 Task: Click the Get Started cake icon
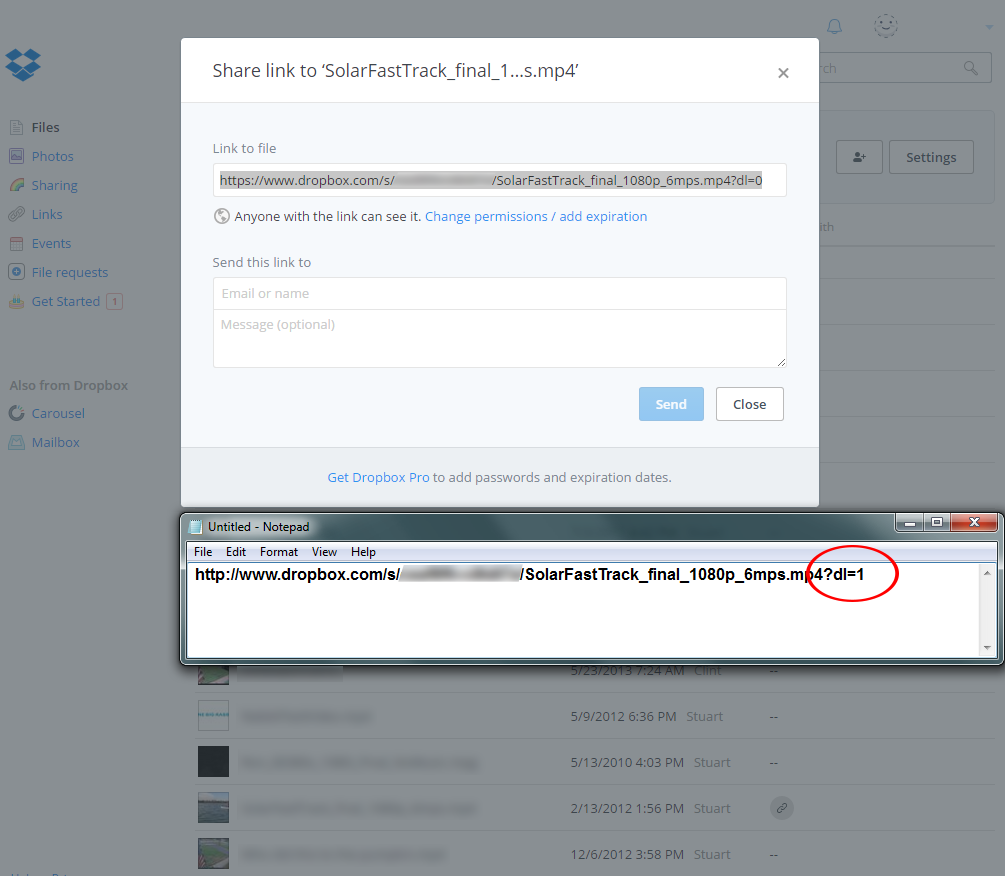[x=17, y=301]
